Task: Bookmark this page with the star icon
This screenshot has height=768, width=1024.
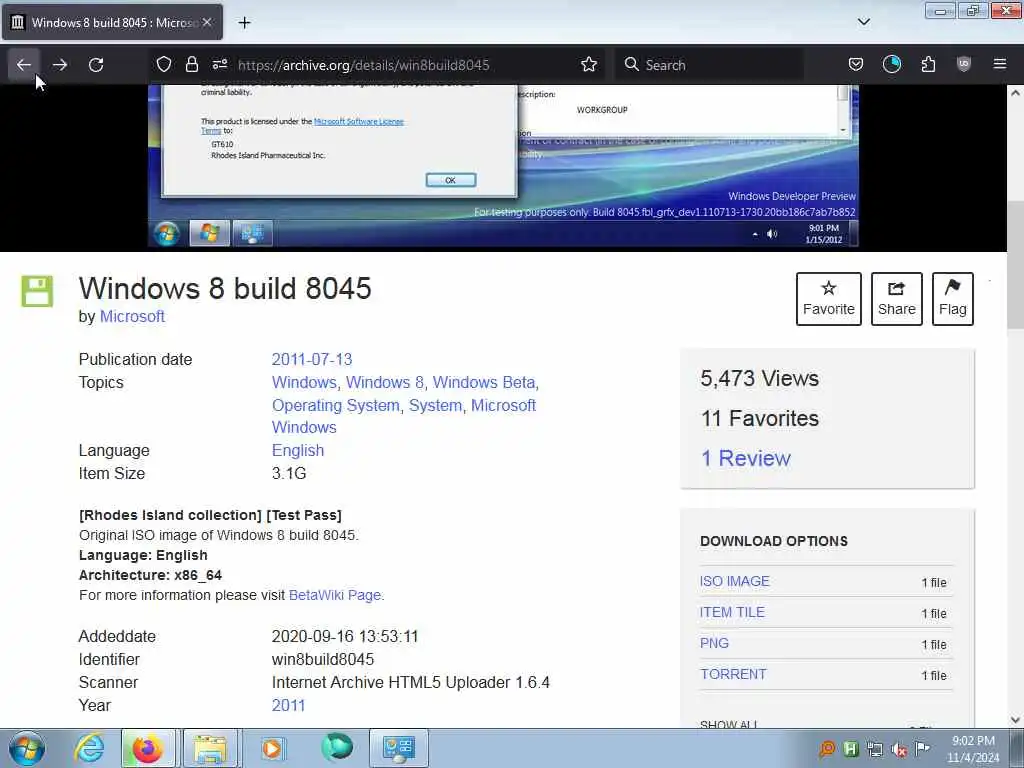Action: [x=589, y=64]
